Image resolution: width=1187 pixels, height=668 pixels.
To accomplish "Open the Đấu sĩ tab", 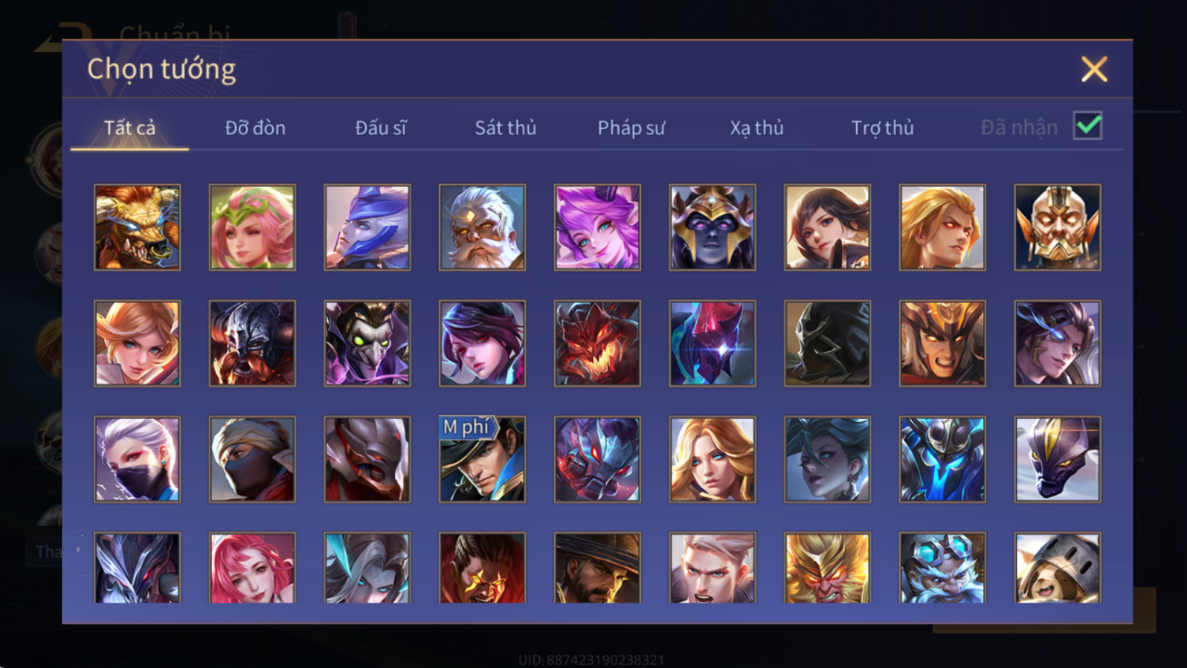I will (x=381, y=128).
